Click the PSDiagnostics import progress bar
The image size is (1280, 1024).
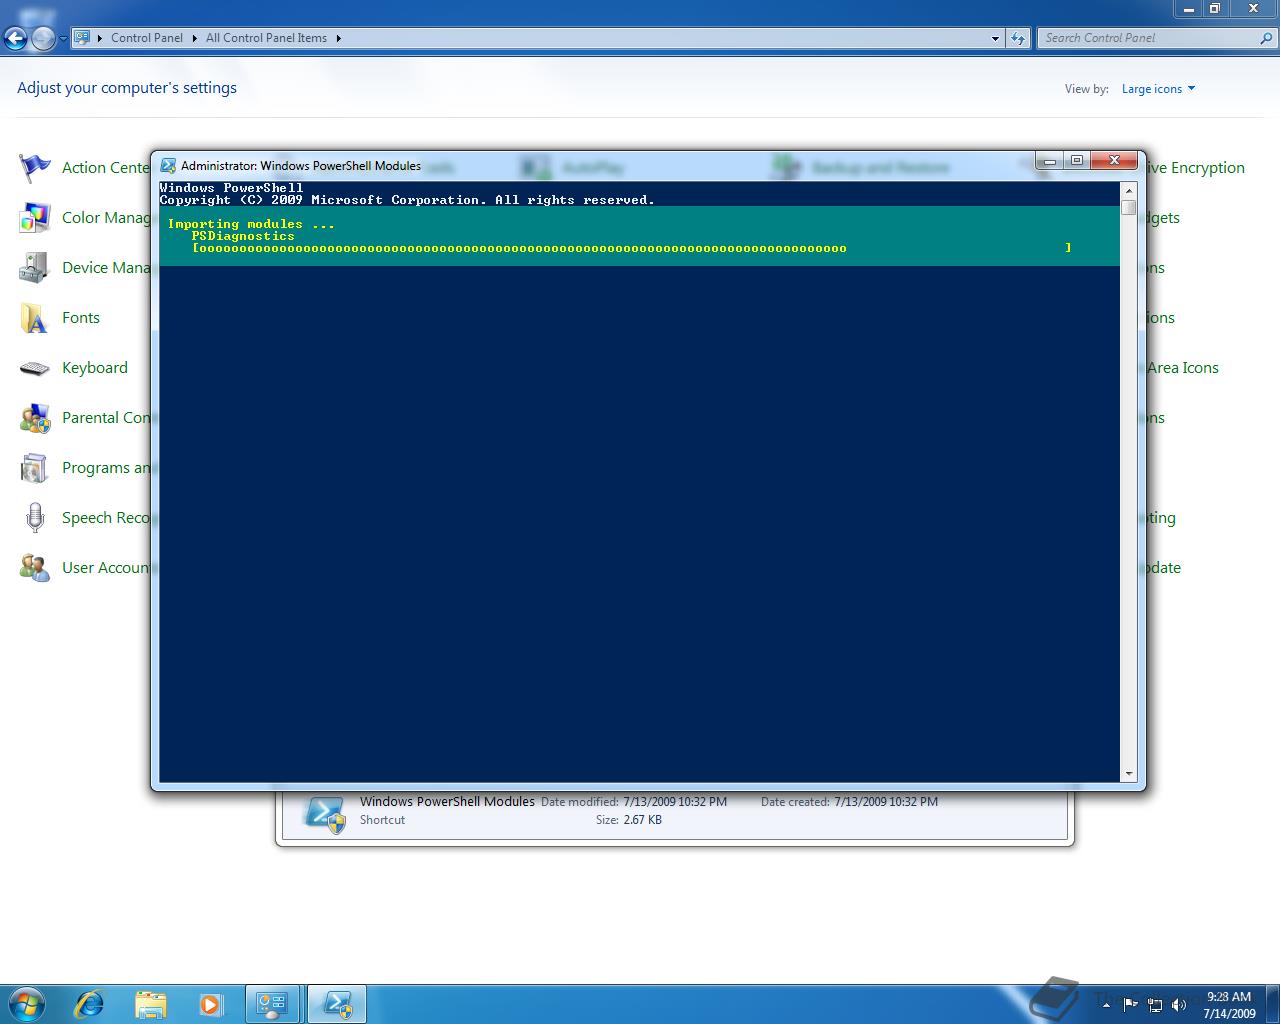[632, 248]
